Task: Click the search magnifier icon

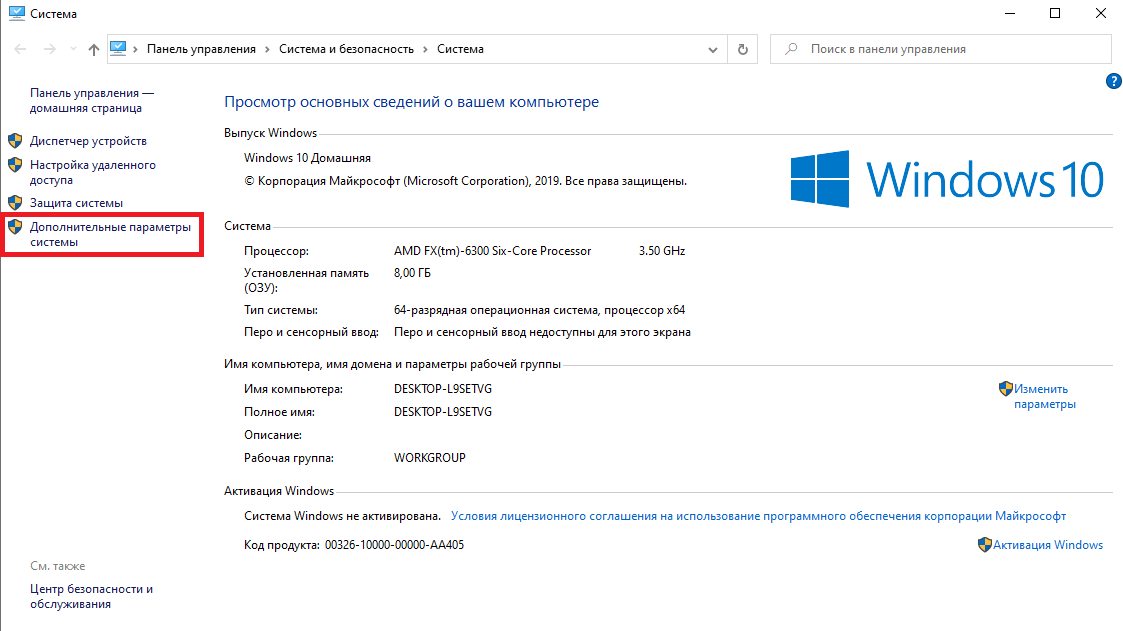Action: 791,49
